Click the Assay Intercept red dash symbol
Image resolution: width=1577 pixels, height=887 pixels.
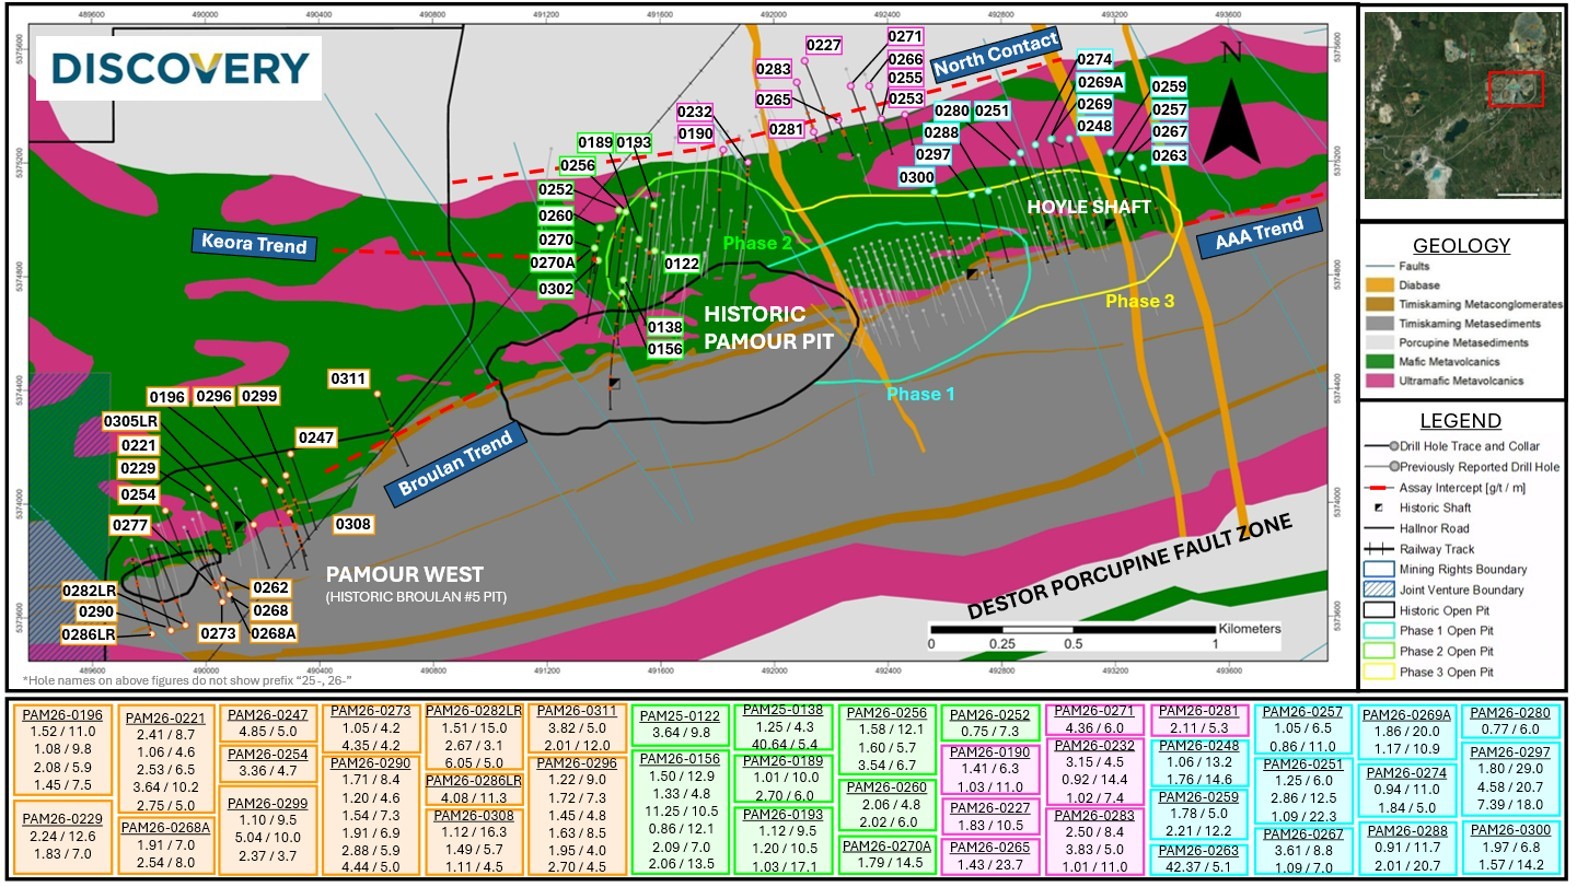1379,488
